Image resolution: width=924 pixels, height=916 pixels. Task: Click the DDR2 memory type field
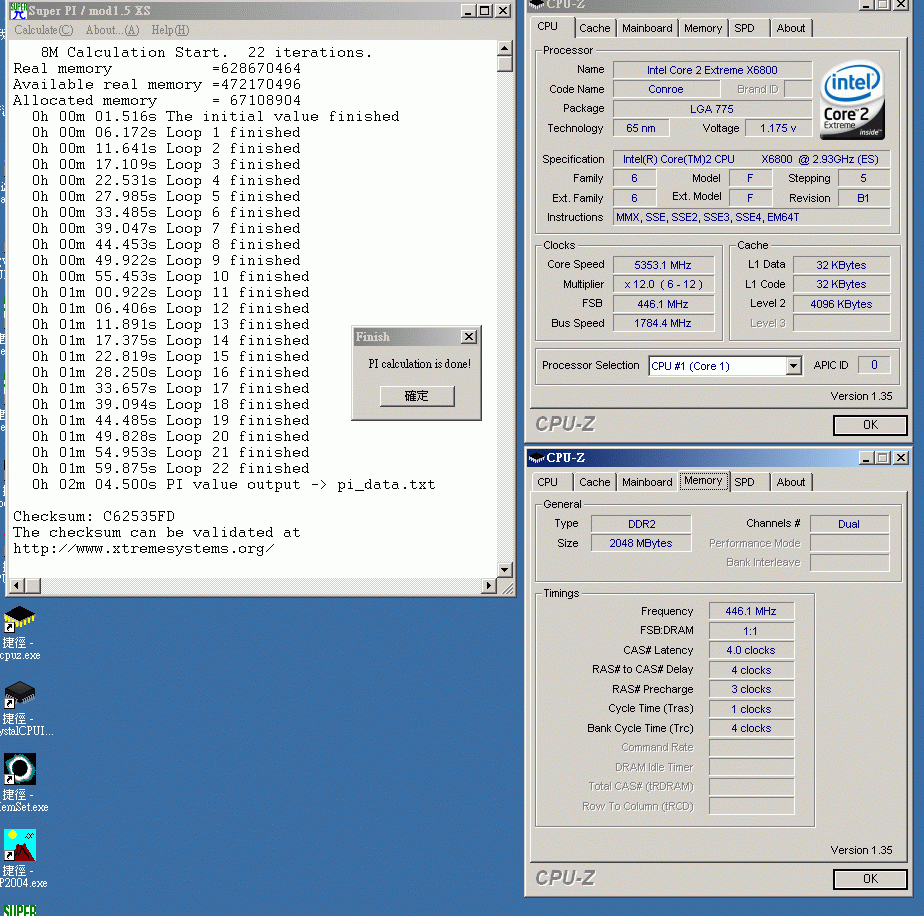click(641, 524)
